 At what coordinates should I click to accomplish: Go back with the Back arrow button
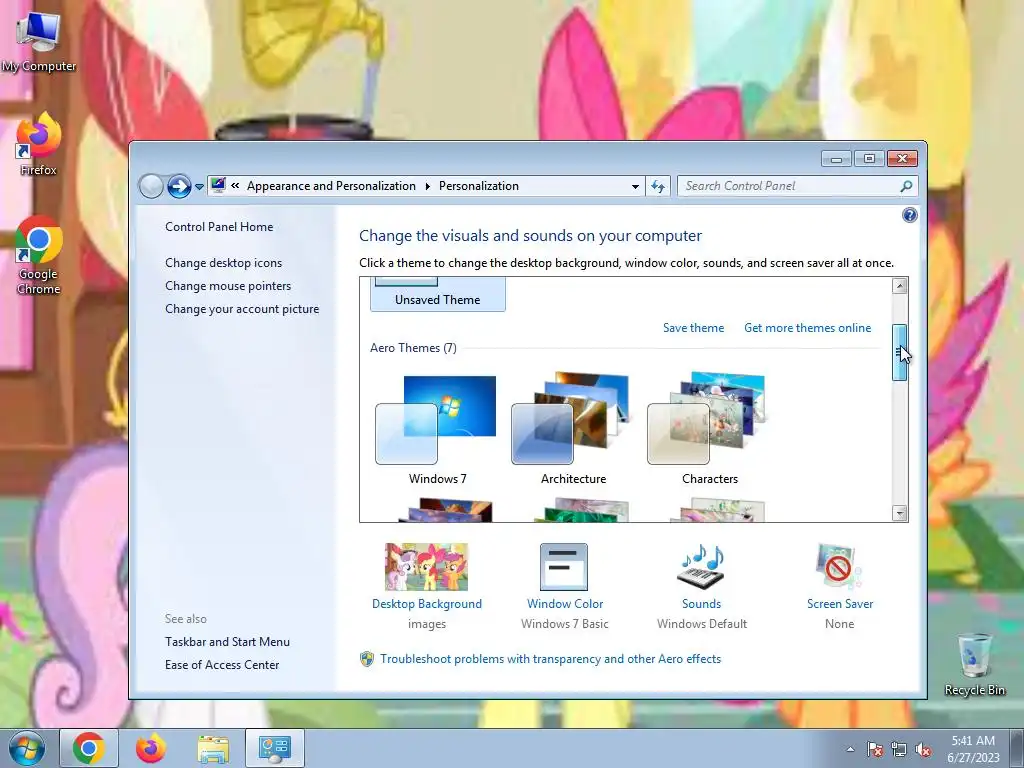(x=151, y=187)
